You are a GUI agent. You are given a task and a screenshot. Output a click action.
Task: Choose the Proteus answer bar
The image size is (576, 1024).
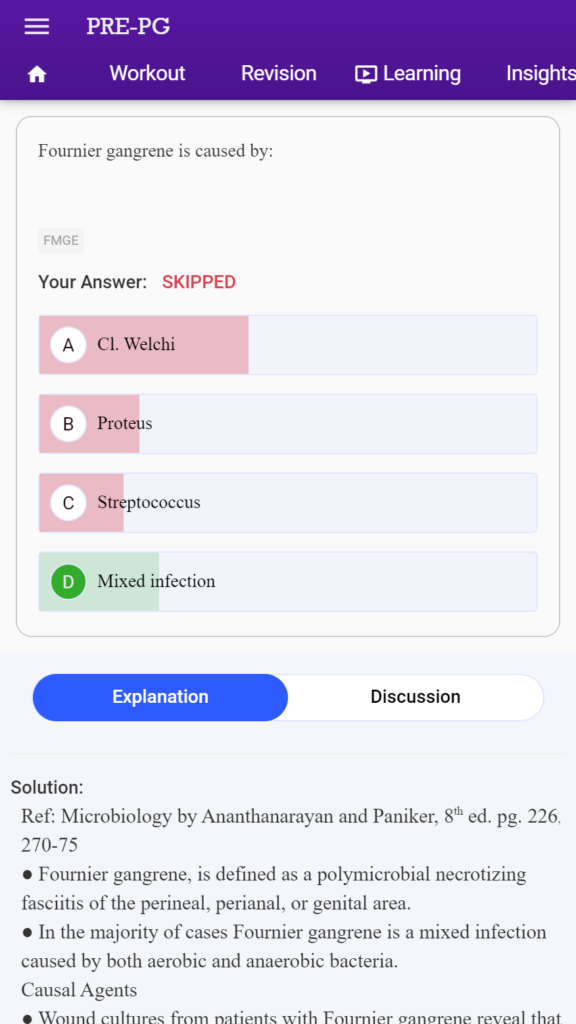(288, 424)
